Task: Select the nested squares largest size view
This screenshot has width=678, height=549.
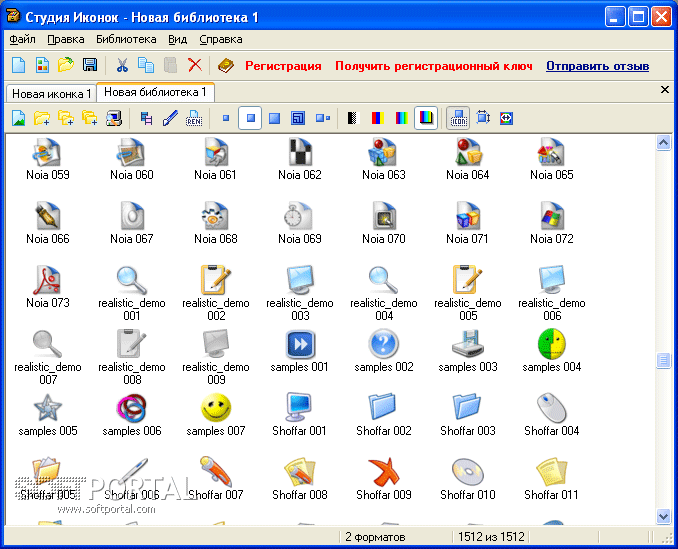Action: click(298, 118)
